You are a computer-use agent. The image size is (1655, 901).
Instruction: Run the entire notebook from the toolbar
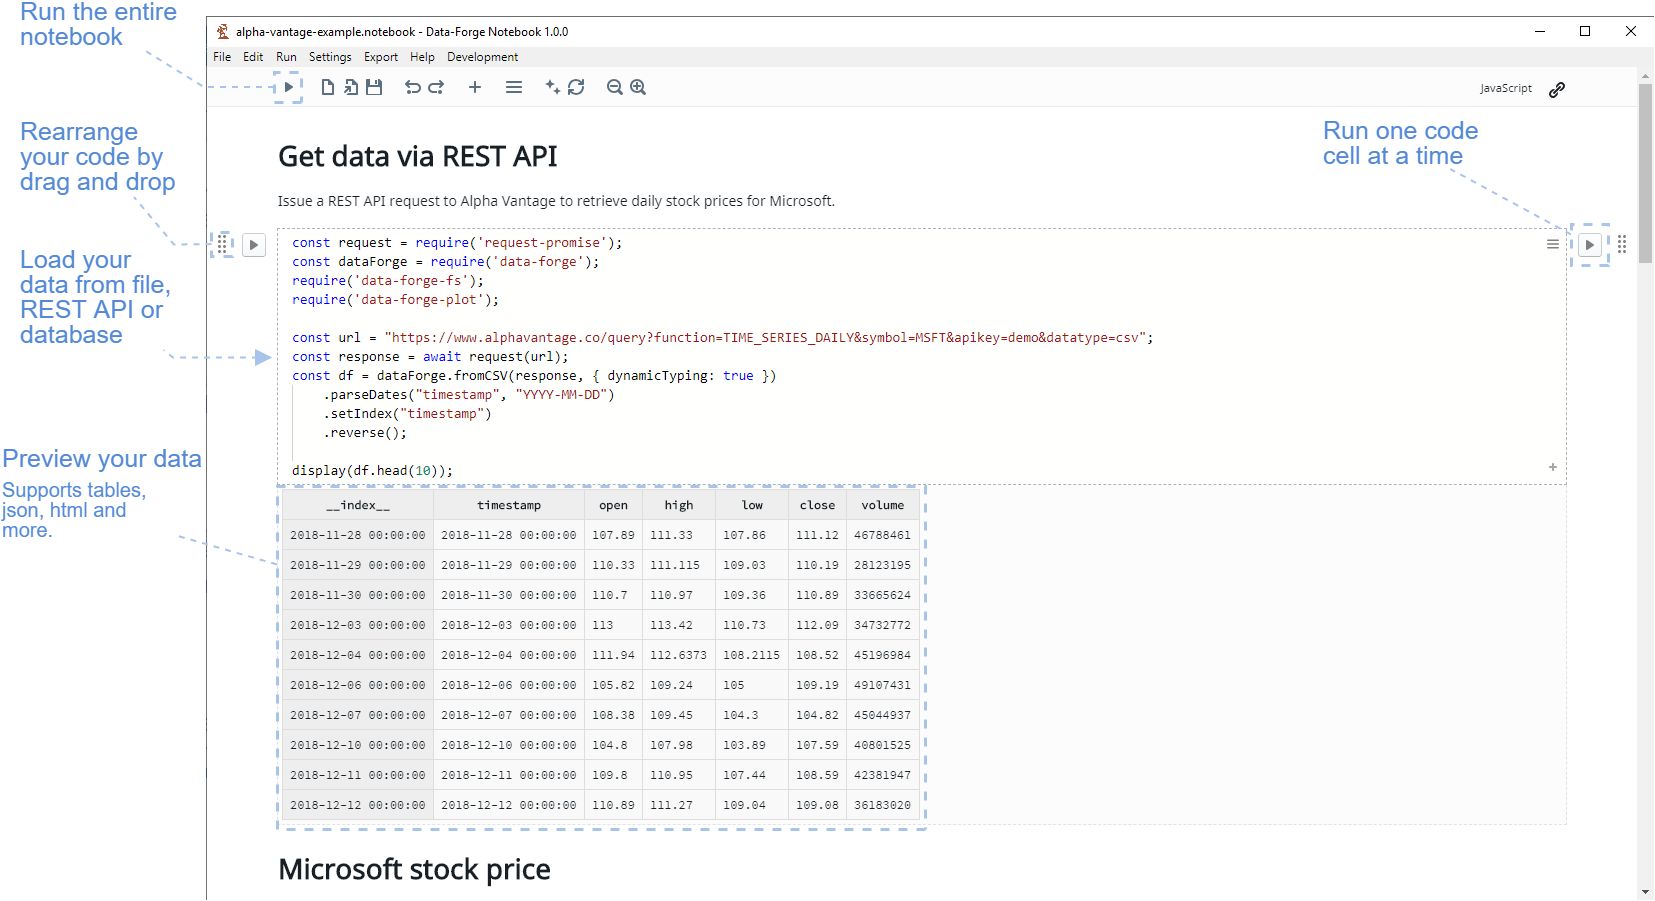(289, 88)
